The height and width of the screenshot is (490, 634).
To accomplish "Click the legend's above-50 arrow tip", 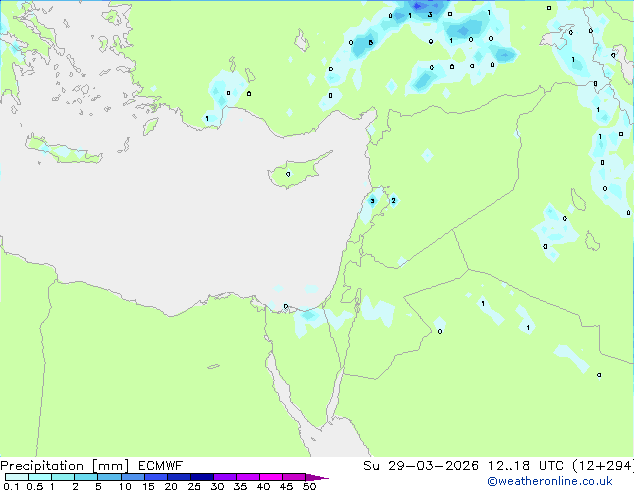I will (317, 477).
